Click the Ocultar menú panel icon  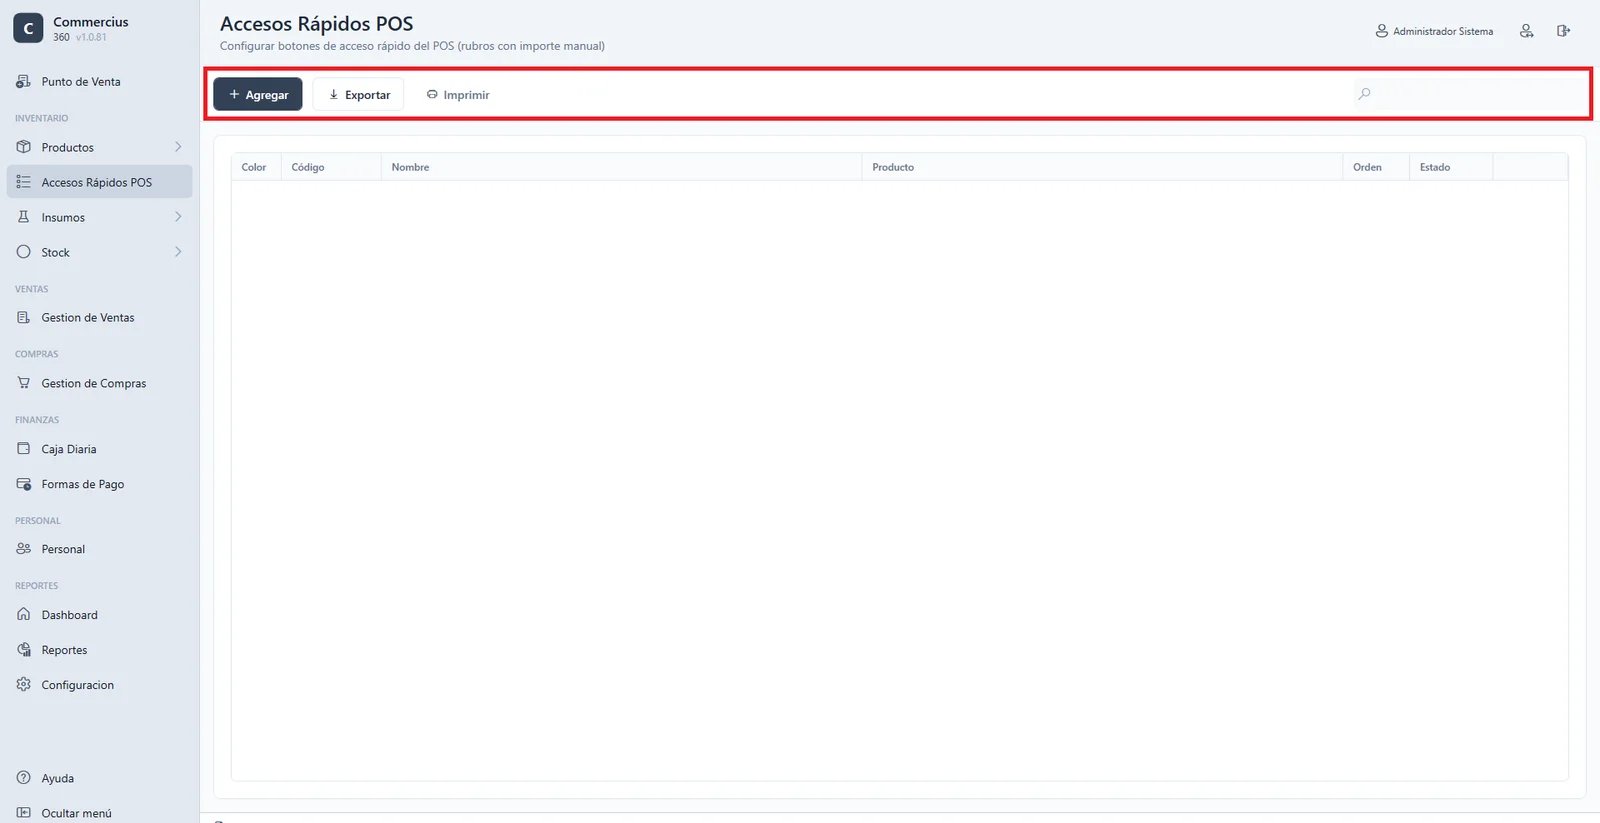coord(24,813)
